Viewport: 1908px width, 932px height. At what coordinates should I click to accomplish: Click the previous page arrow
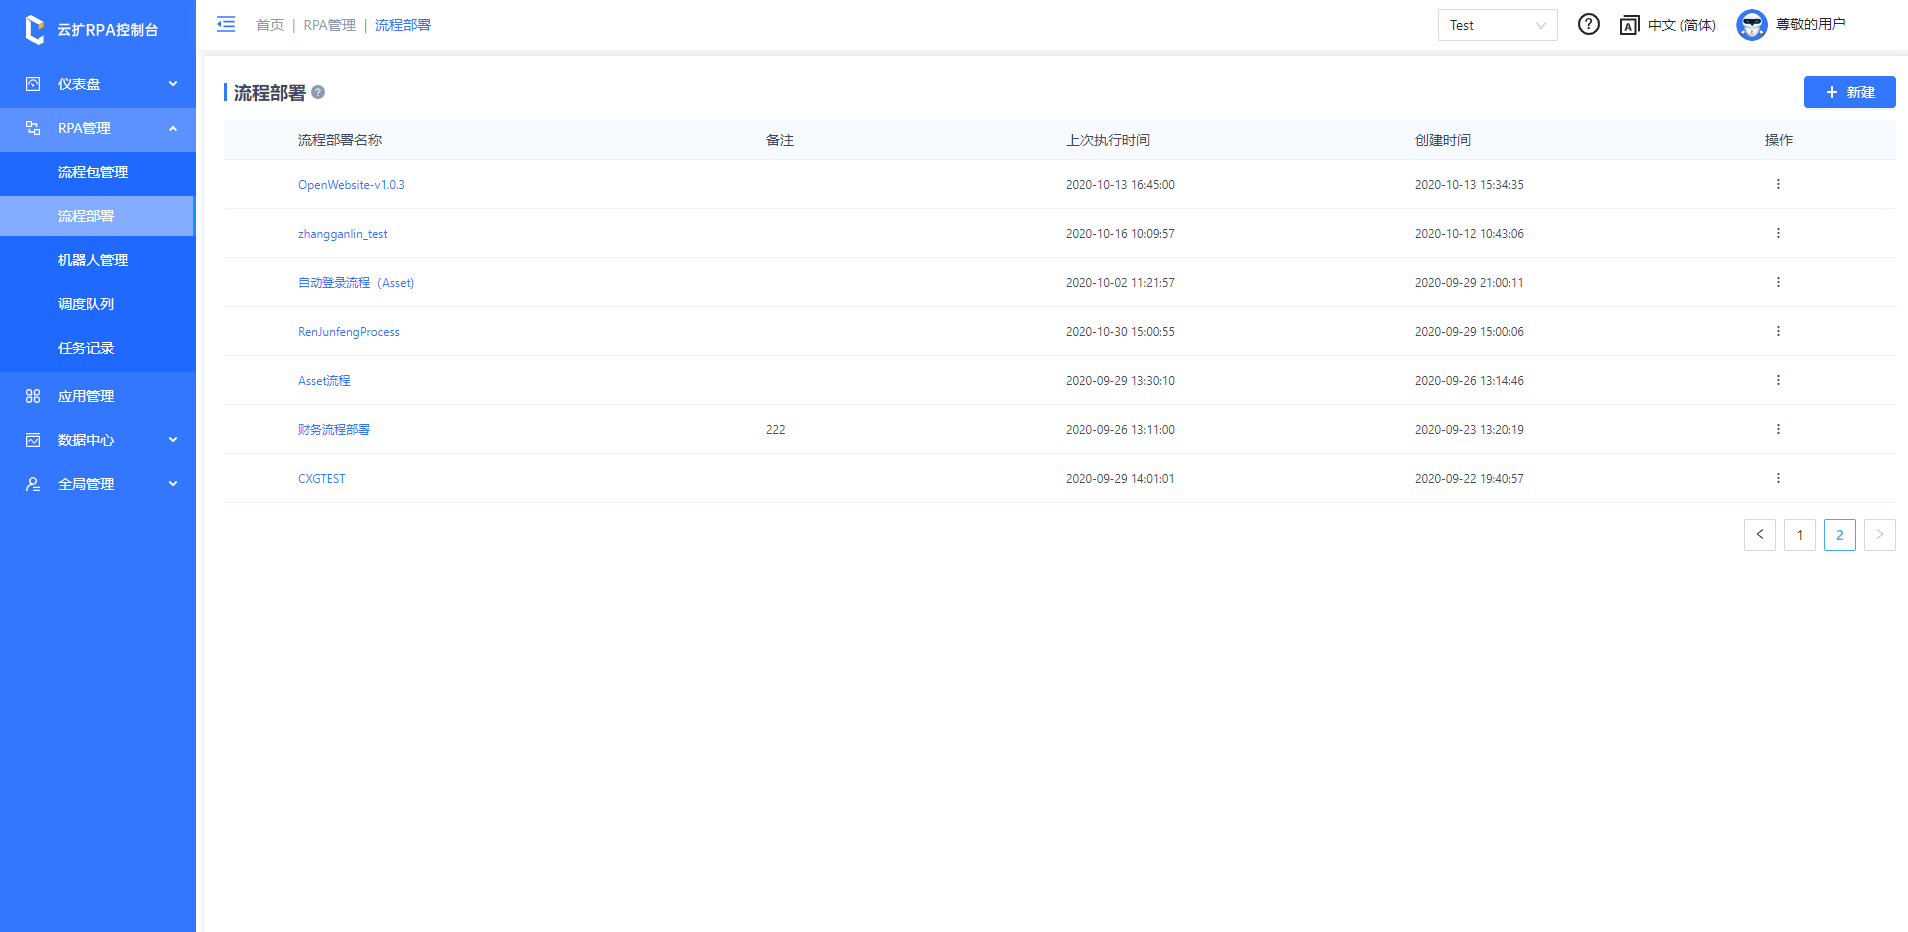[1759, 535]
